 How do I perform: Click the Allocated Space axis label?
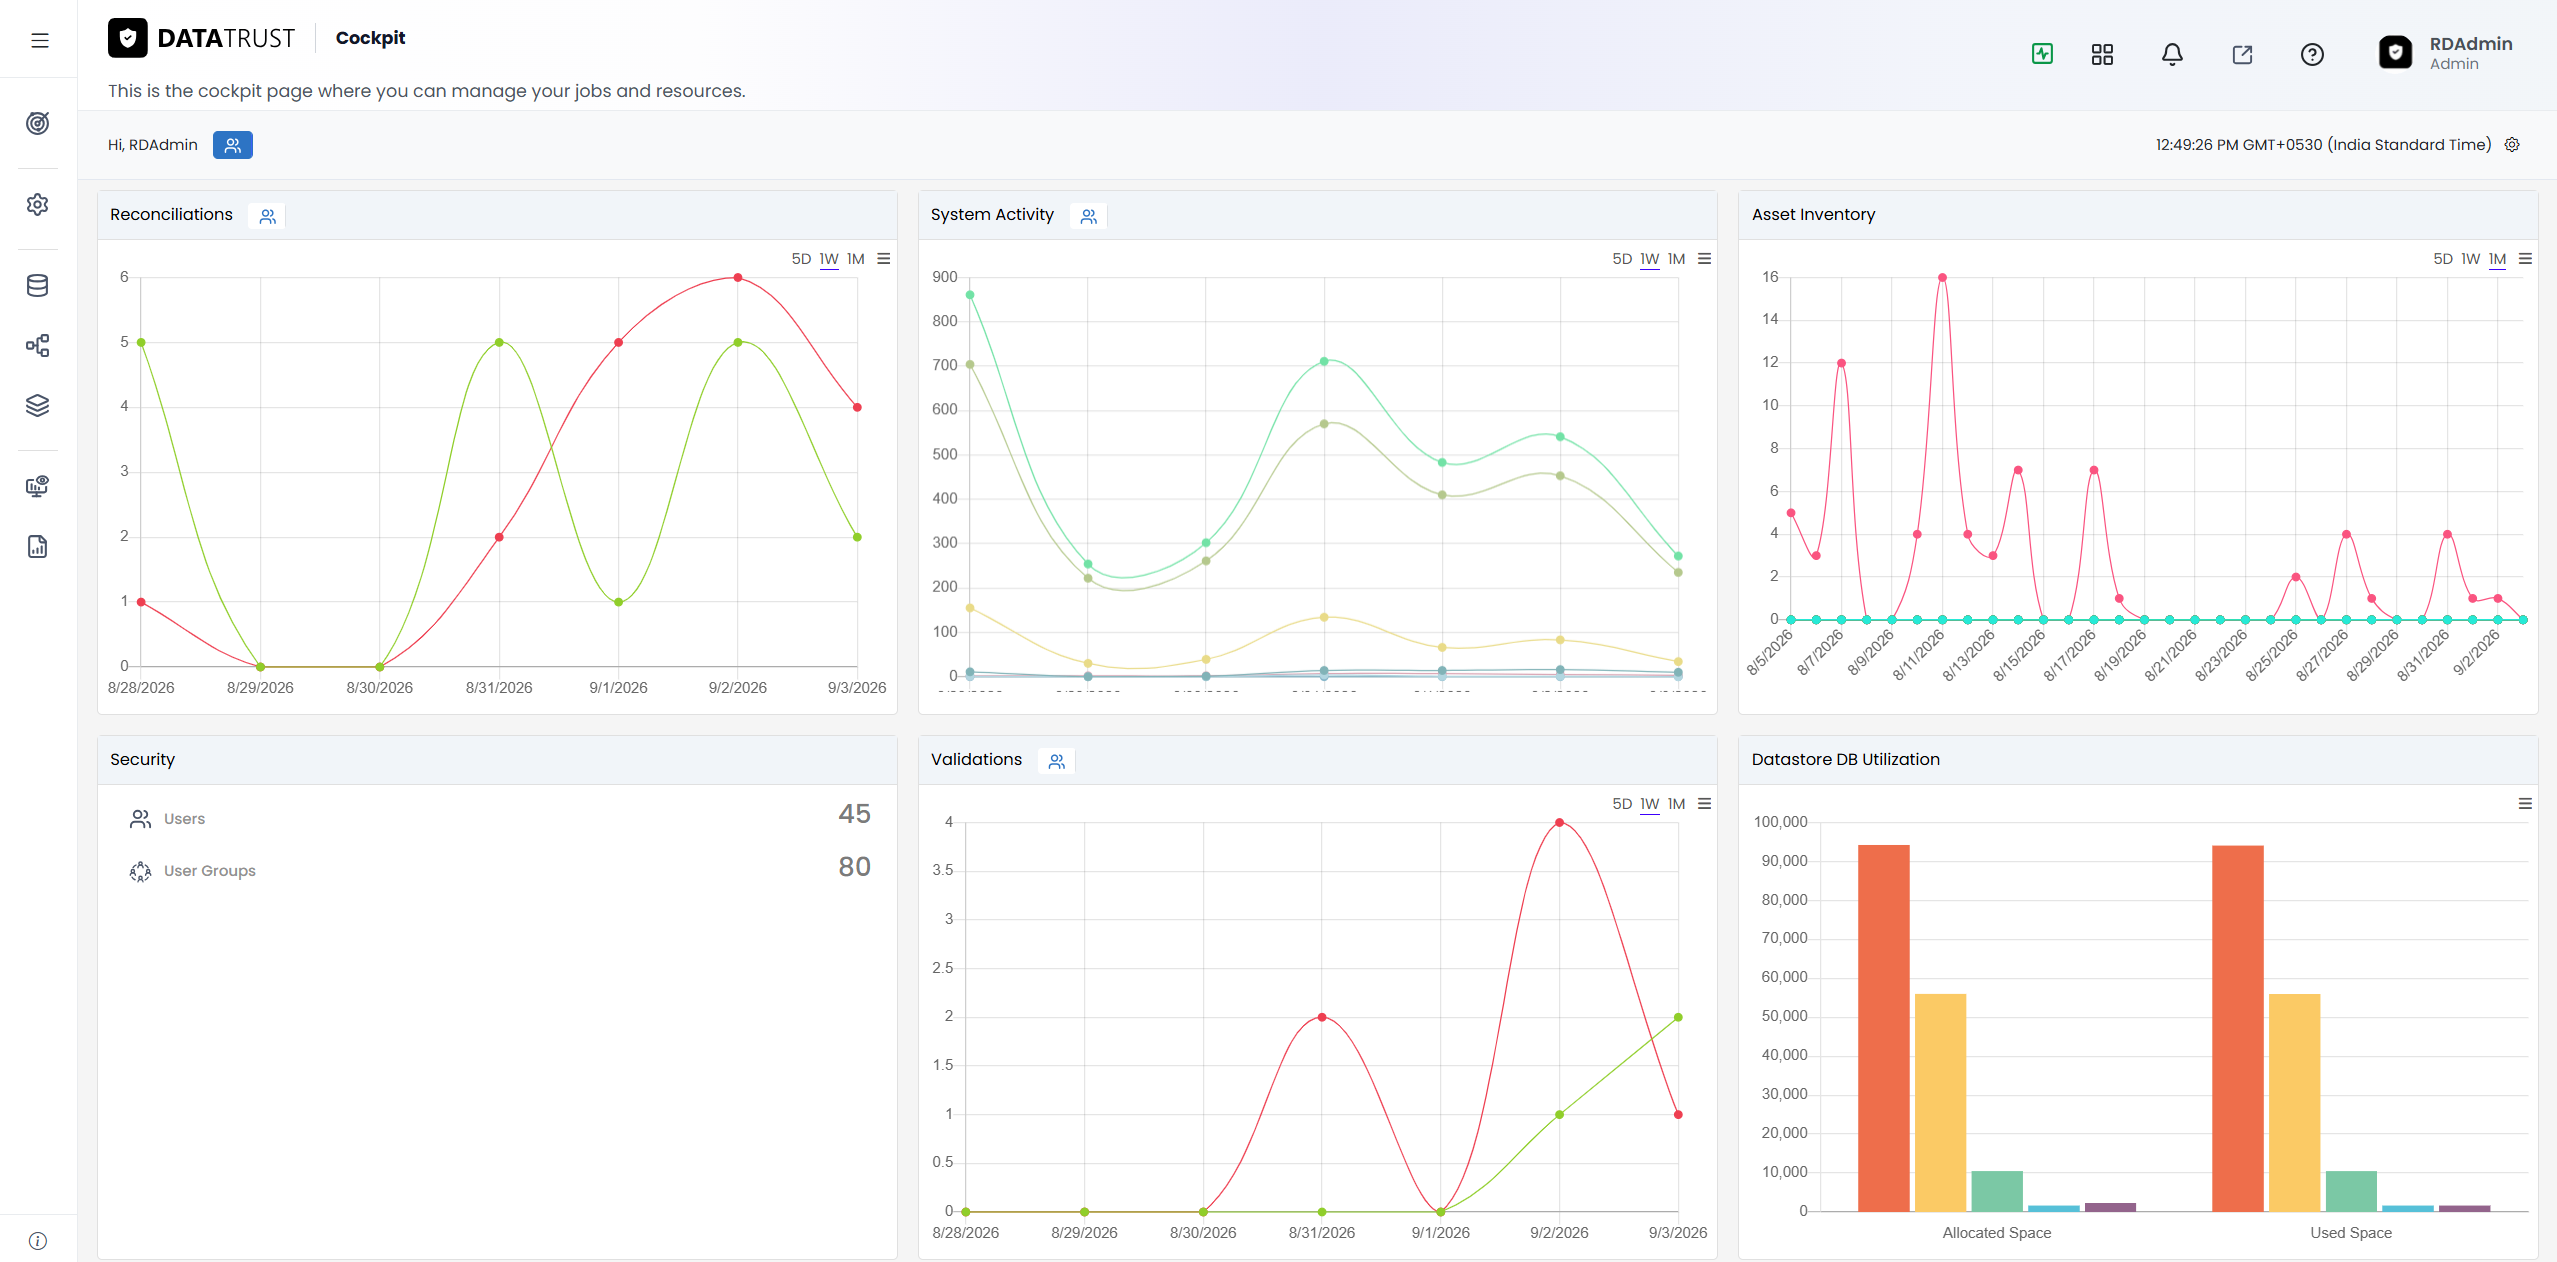1997,1233
